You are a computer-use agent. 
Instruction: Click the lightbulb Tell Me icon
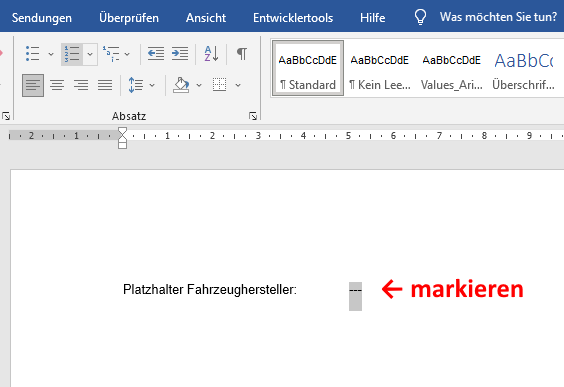pos(420,17)
